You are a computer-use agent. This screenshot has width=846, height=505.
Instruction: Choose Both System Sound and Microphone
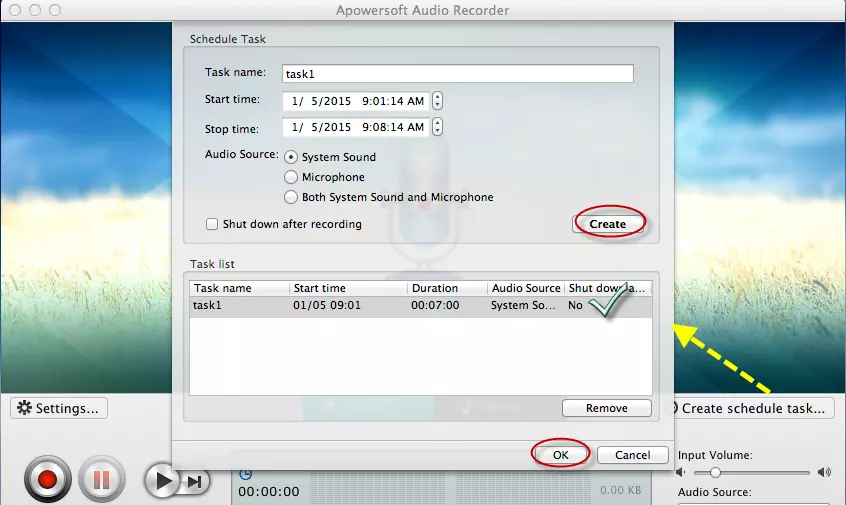tap(291, 197)
